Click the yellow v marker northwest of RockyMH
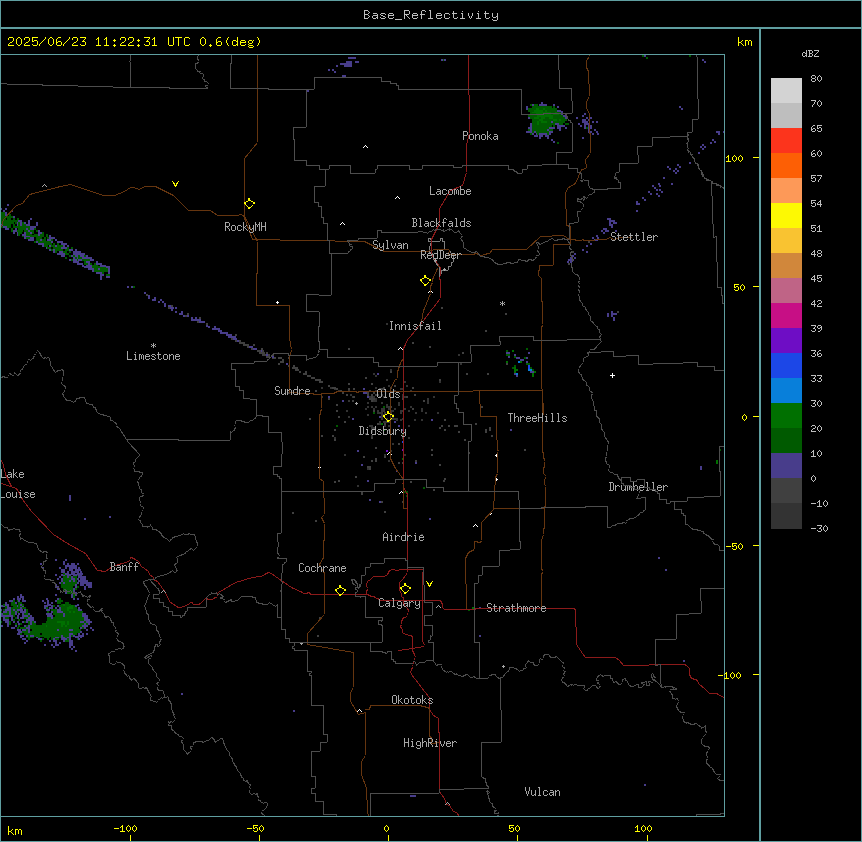The width and height of the screenshot is (862, 842). [x=175, y=184]
